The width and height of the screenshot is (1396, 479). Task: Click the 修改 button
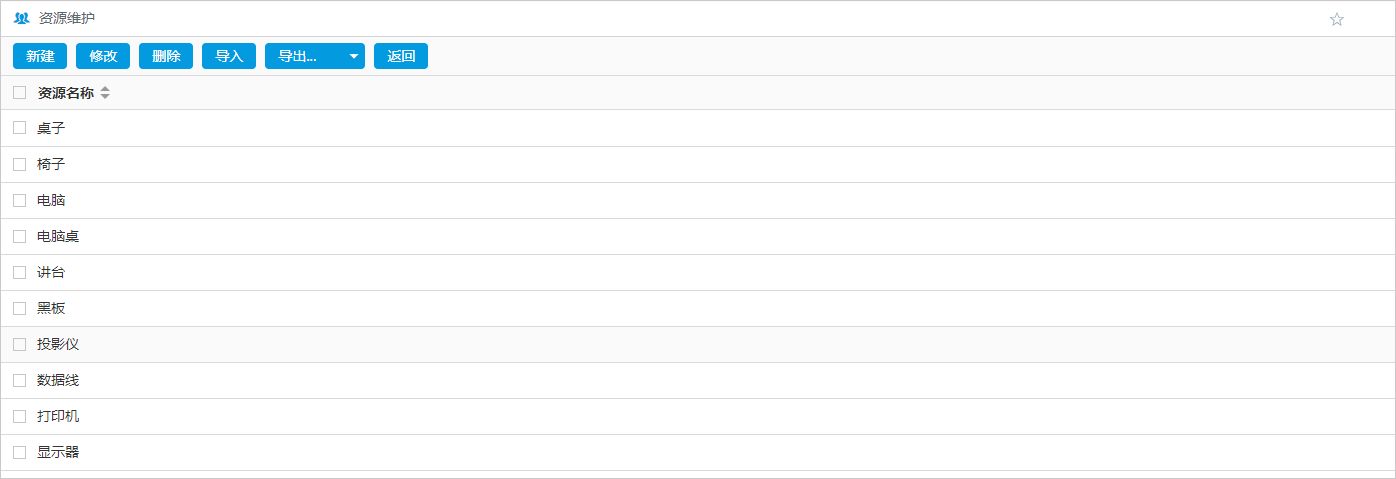pyautogui.click(x=103, y=56)
